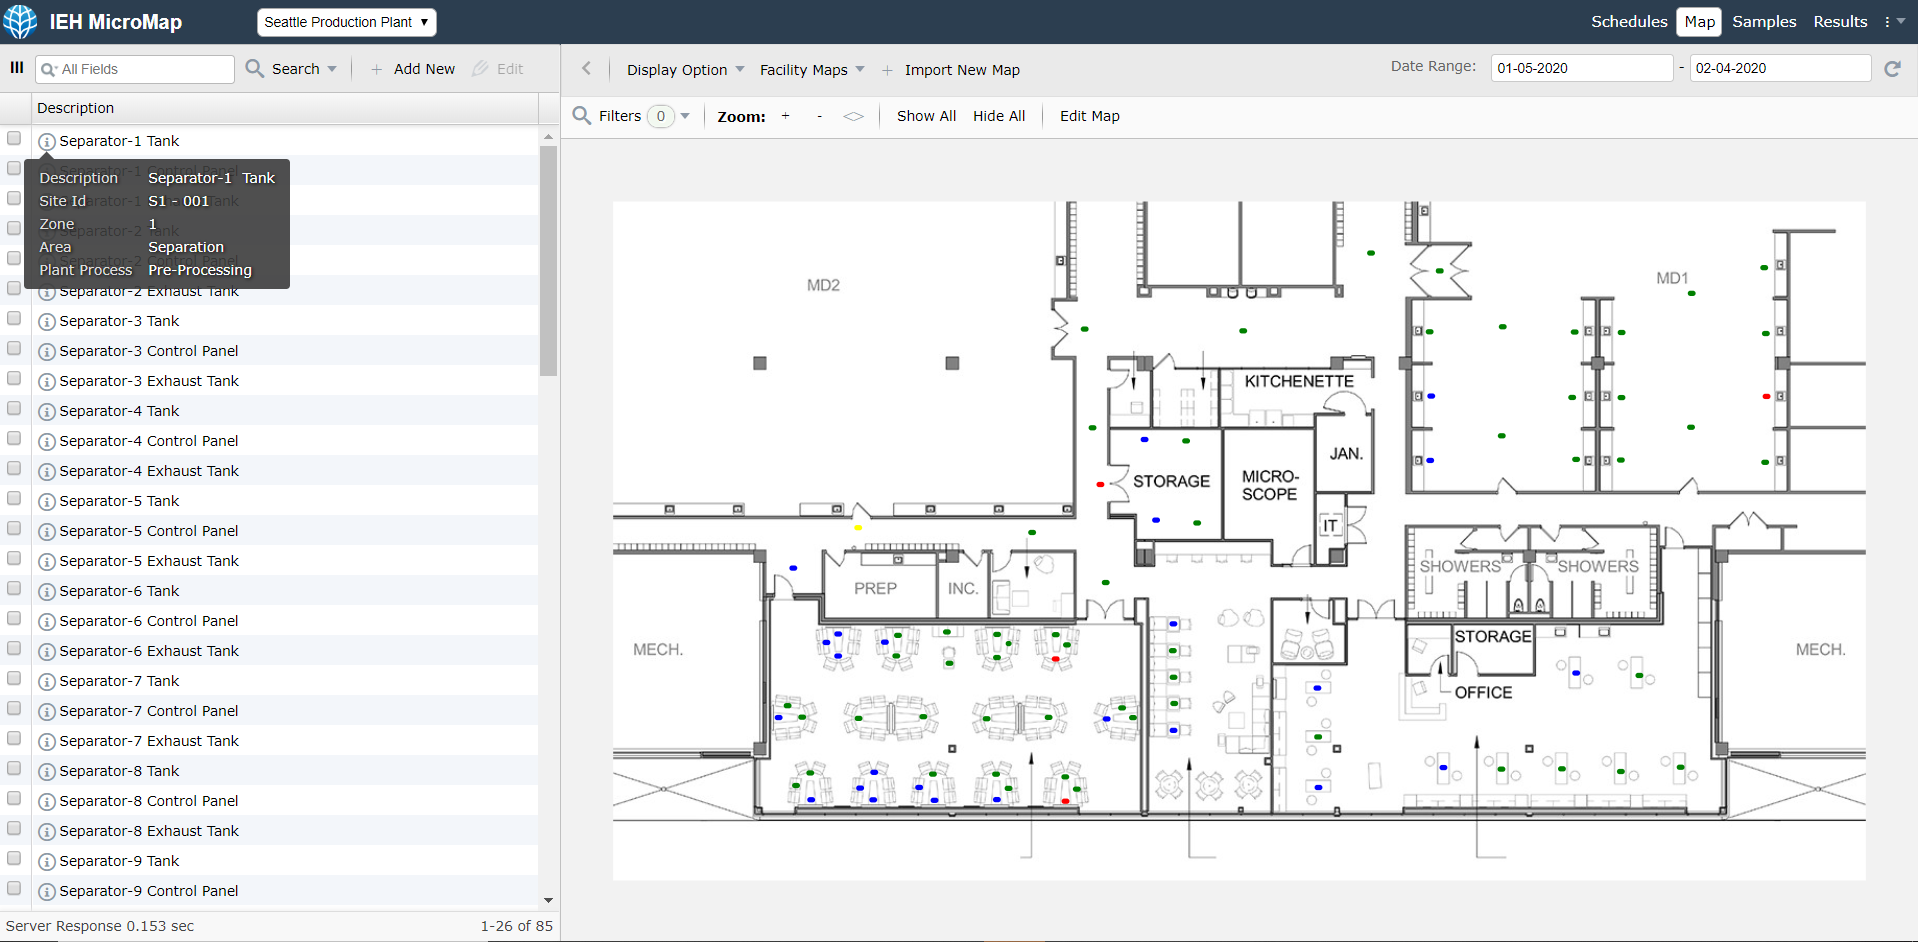Zoom out with the minus control
This screenshot has width=1918, height=942.
pyautogui.click(x=819, y=116)
